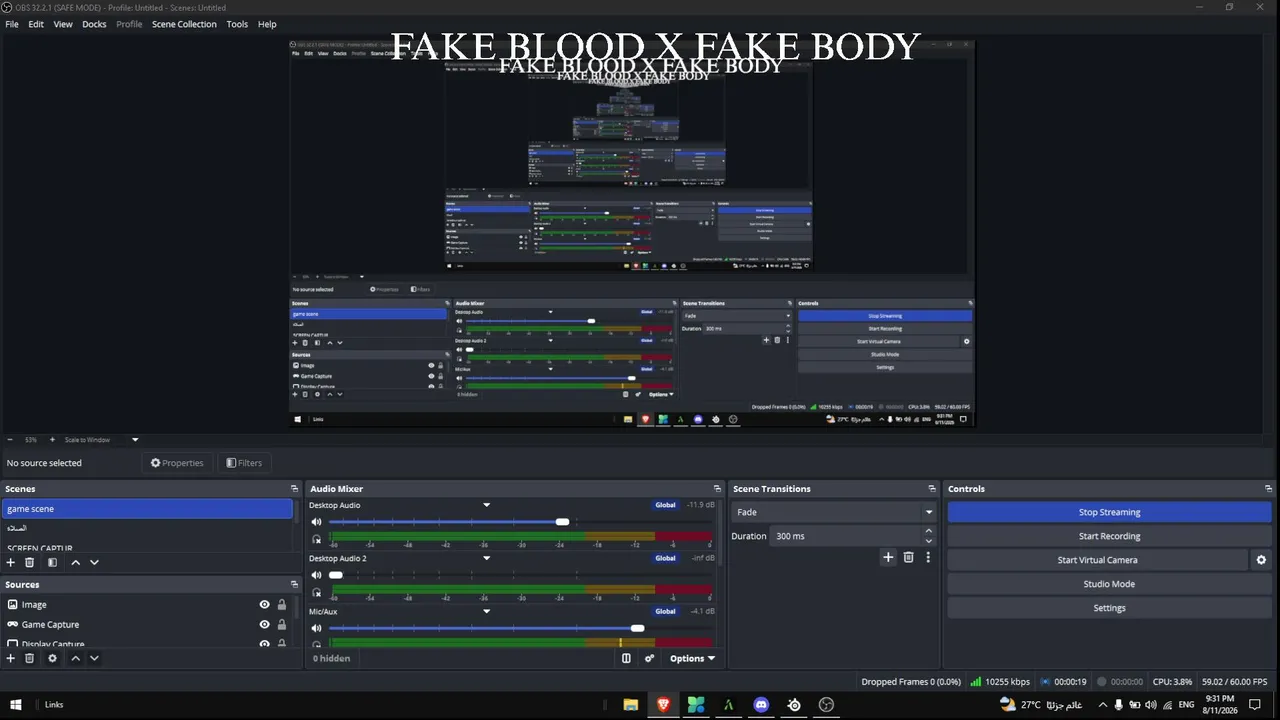The width and height of the screenshot is (1280, 720).
Task: Open advanced audio properties gears icon
Action: [x=649, y=658]
